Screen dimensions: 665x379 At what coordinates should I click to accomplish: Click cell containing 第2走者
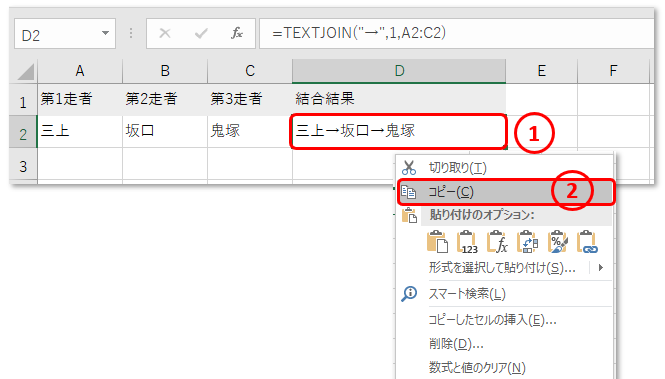tap(165, 100)
